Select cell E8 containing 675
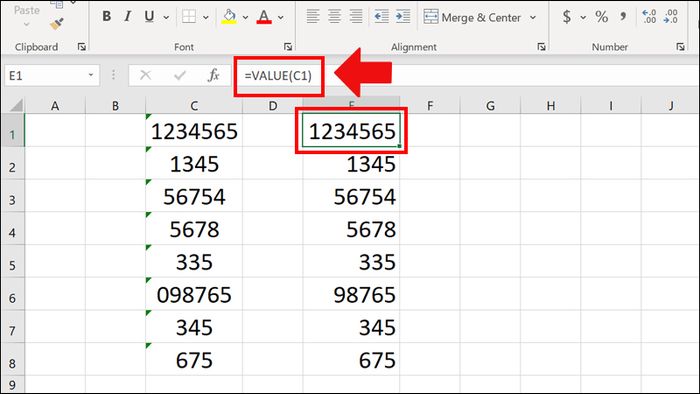 351,359
